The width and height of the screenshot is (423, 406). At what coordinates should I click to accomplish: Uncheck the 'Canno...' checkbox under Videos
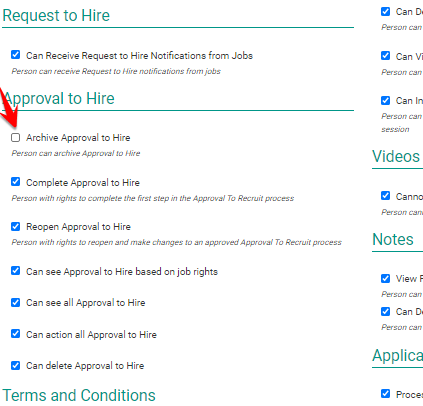385,196
